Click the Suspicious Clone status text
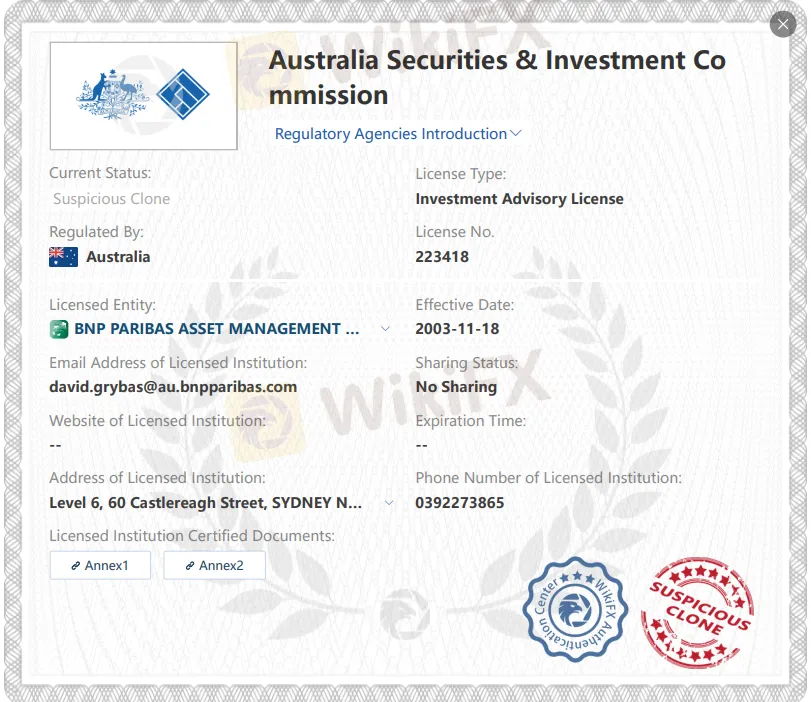Viewport: 811px width, 702px height. [111, 199]
